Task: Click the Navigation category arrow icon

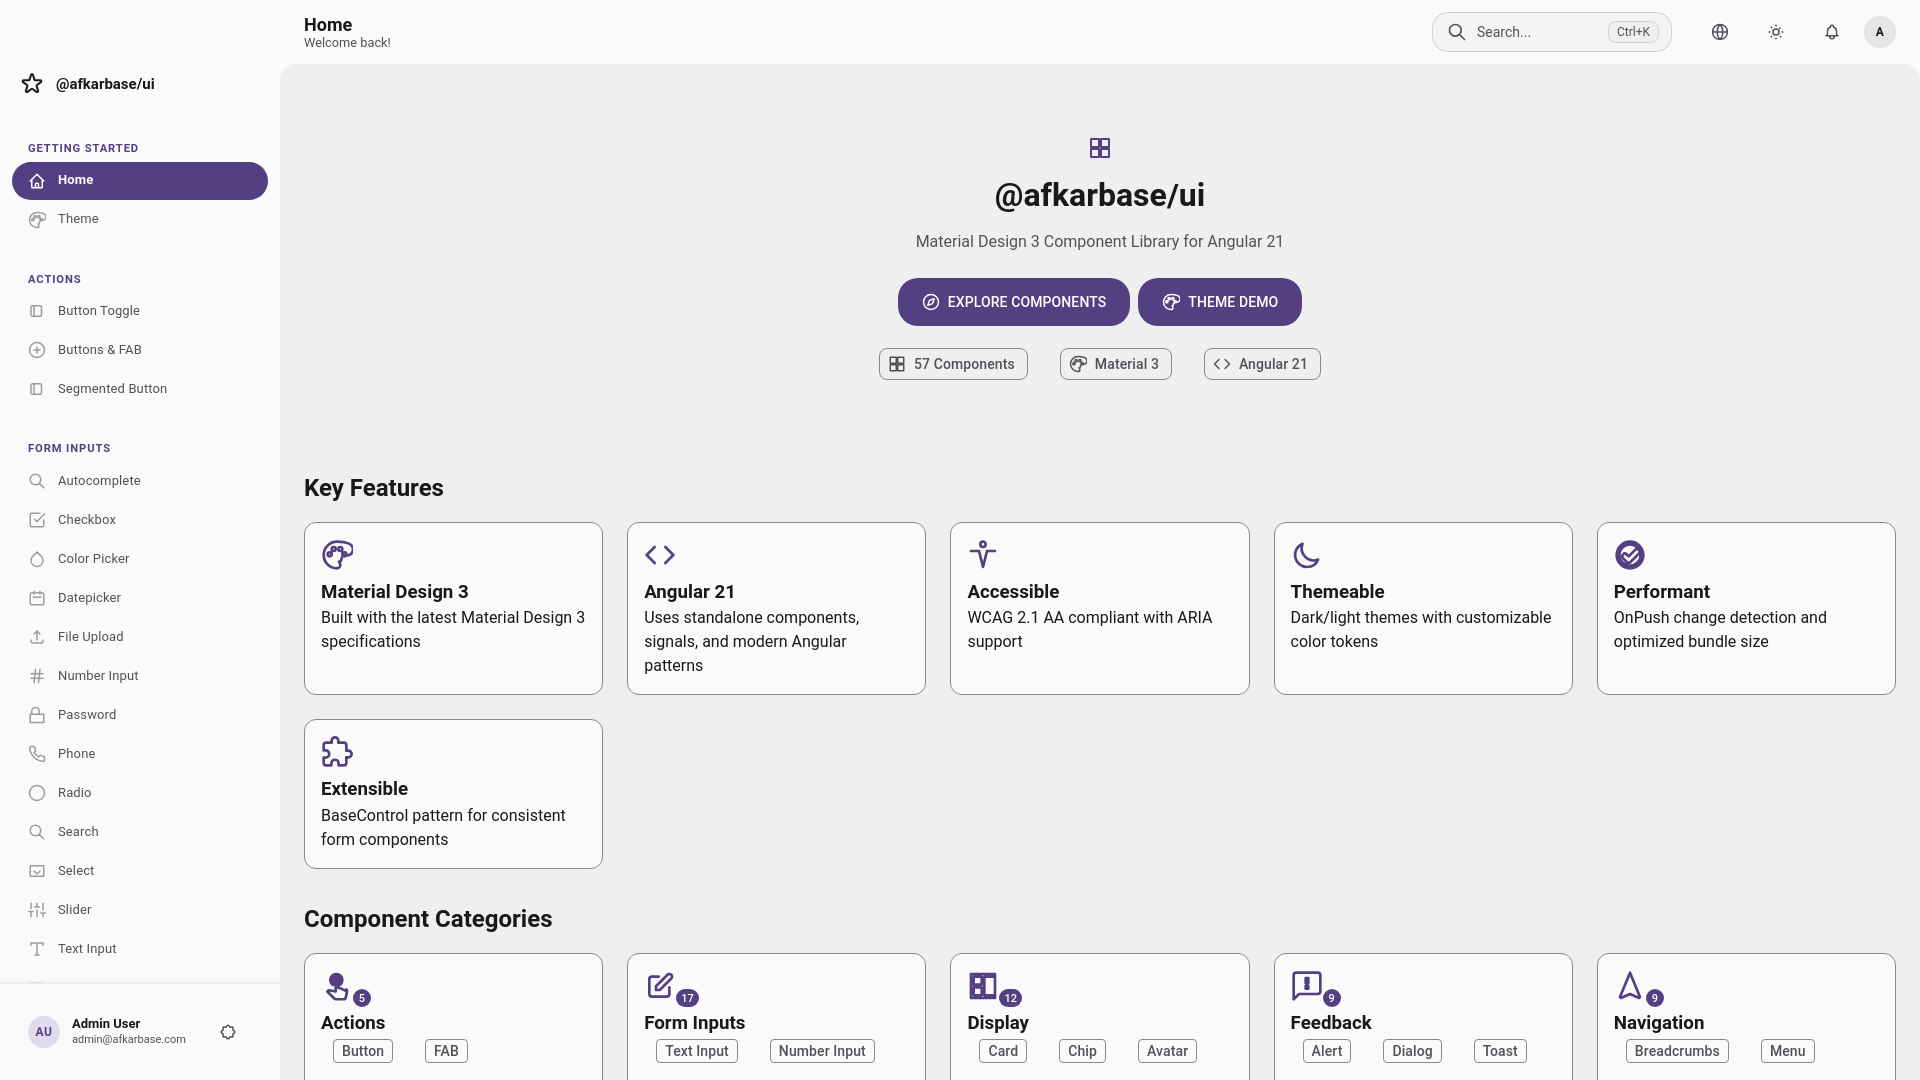Action: (x=1630, y=986)
